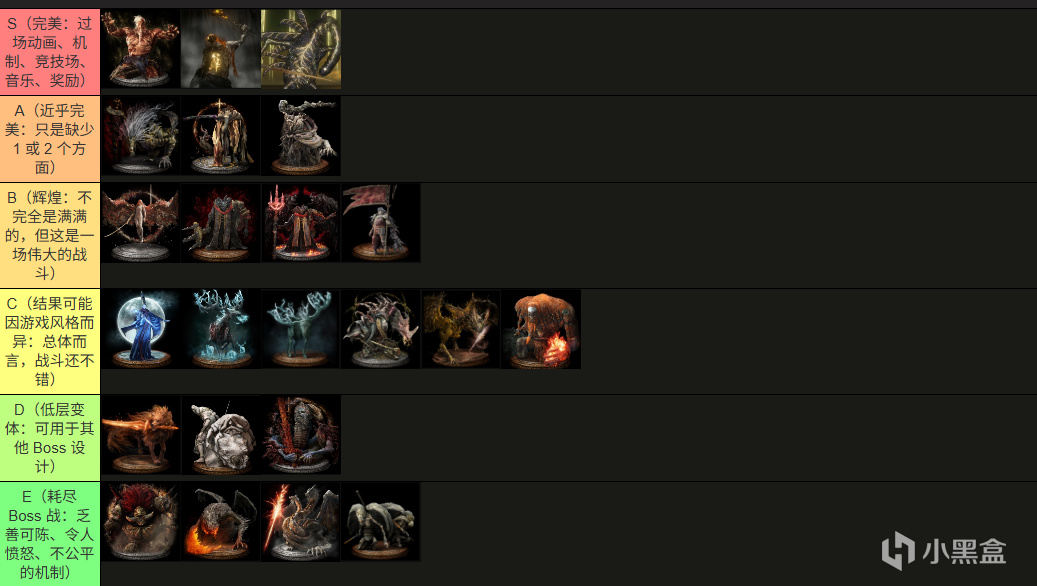Viewport: 1037px width, 586px height.
Task: Select the muscular giant boss in S tier
Action: (141, 49)
